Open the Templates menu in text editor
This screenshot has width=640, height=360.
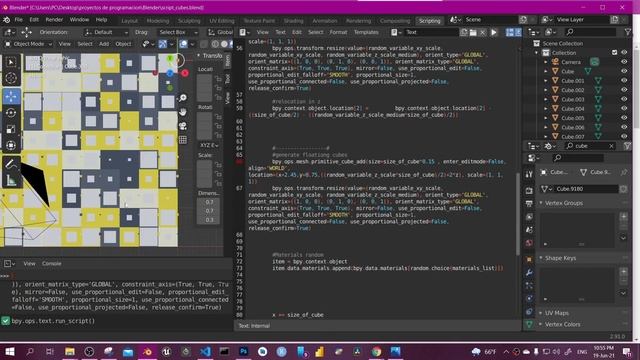[366, 32]
